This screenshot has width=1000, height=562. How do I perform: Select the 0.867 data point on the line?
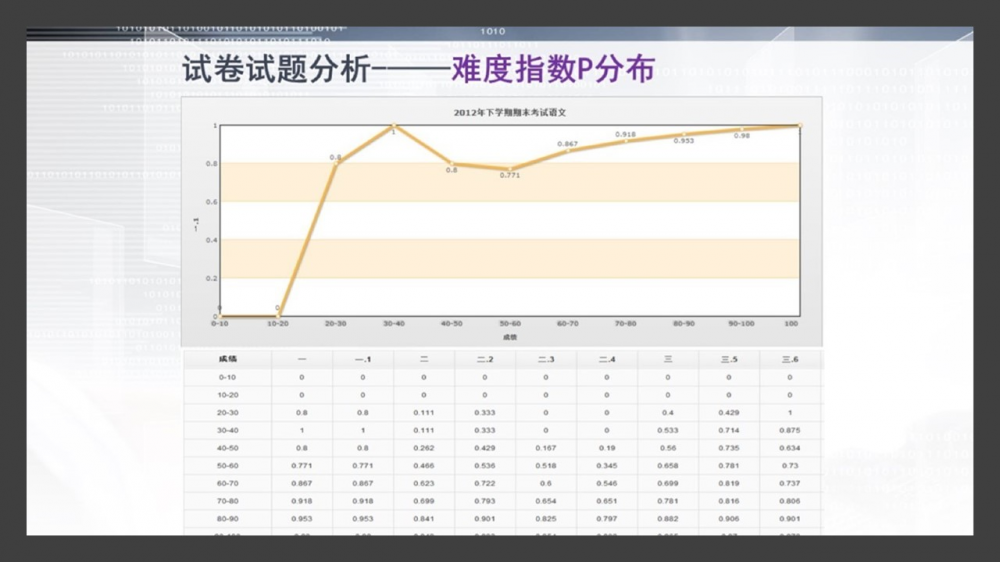click(568, 151)
